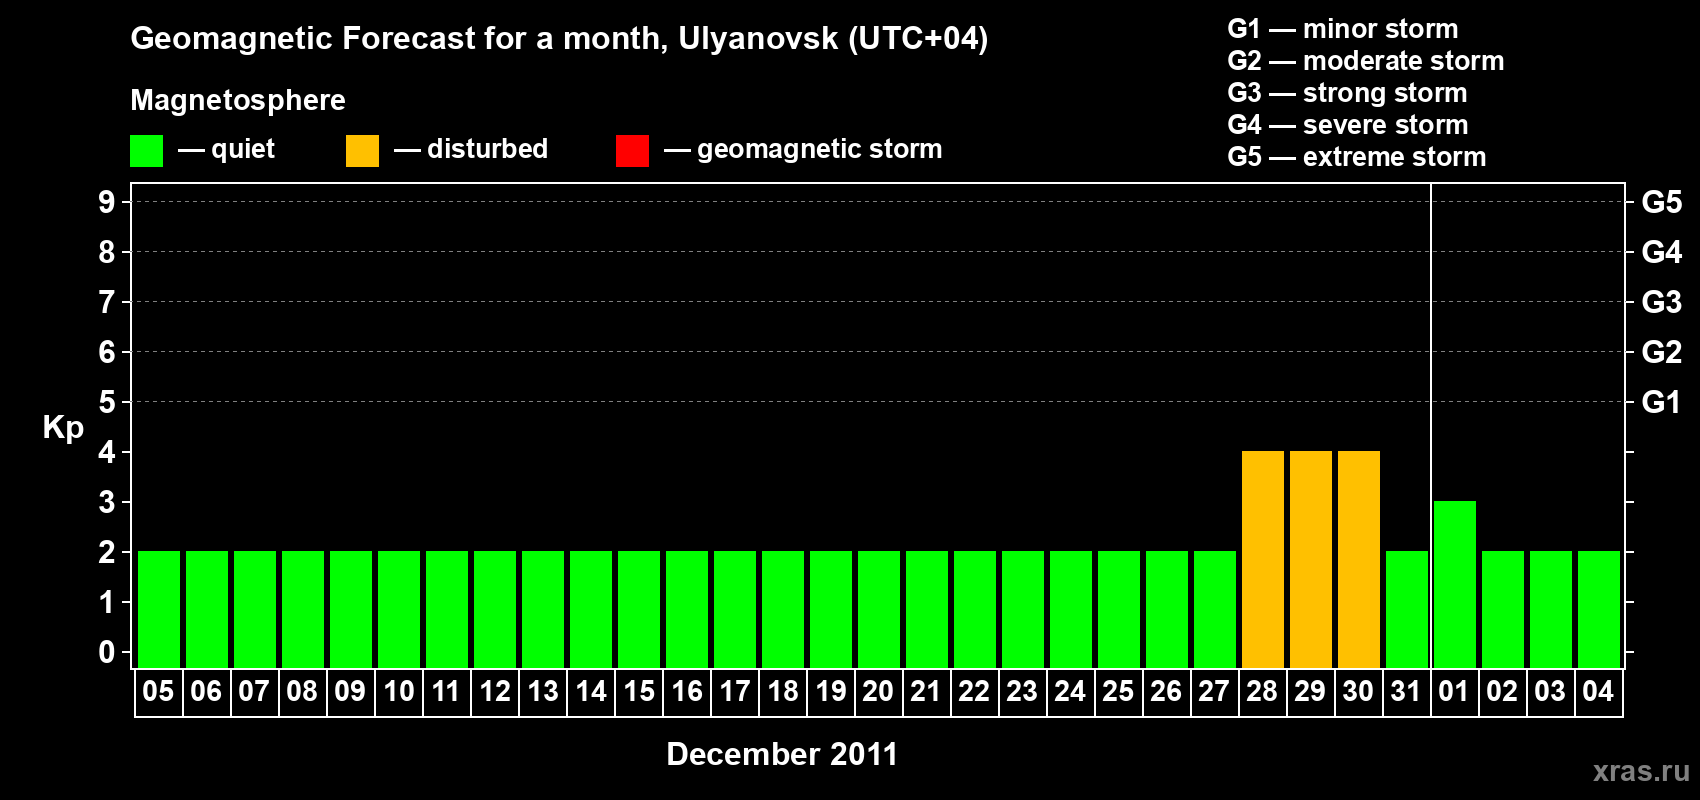Click date label 20 on the axis

(x=878, y=692)
